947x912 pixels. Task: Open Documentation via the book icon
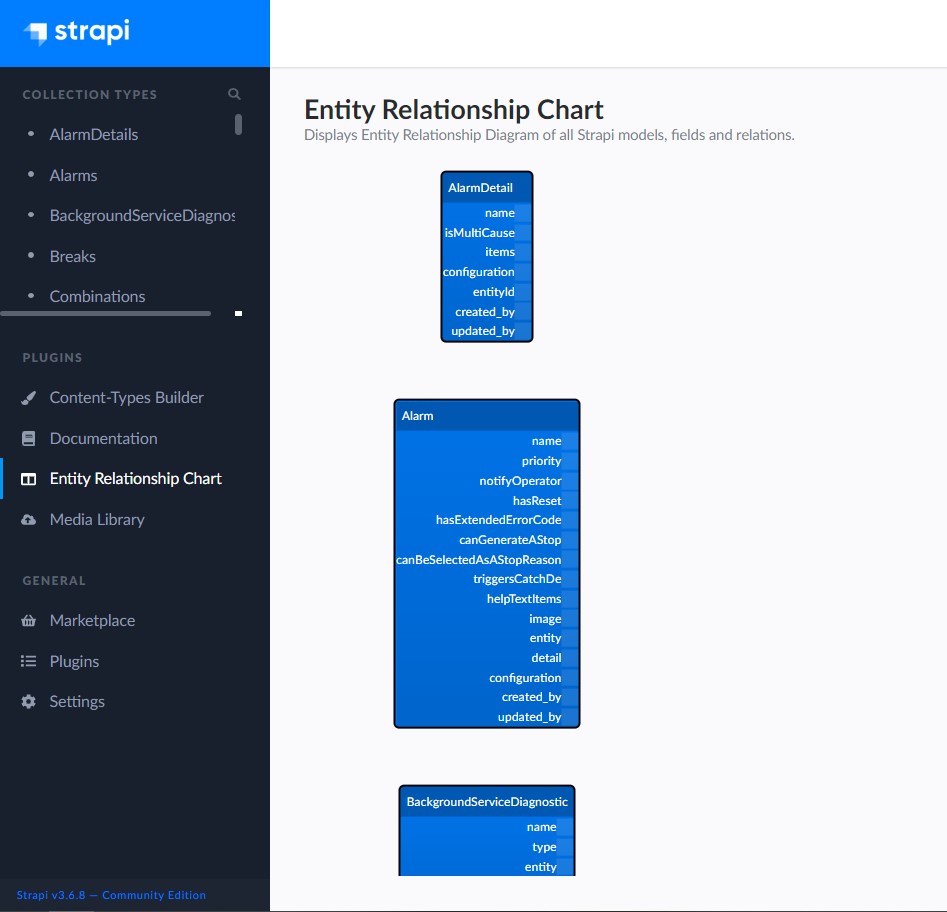28,438
